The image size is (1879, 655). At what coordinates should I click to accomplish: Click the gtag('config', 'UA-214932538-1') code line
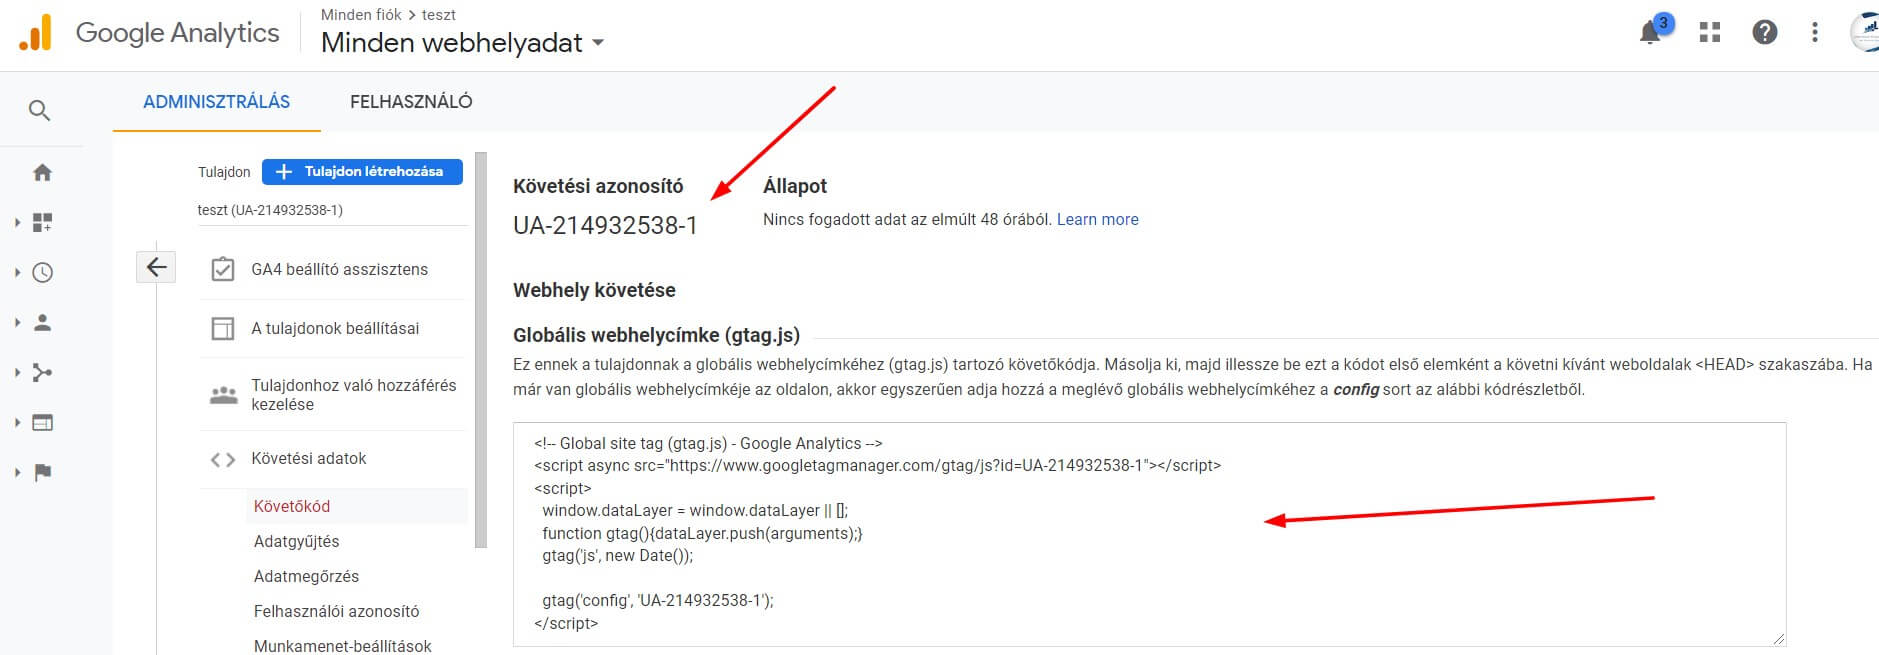[x=658, y=601]
